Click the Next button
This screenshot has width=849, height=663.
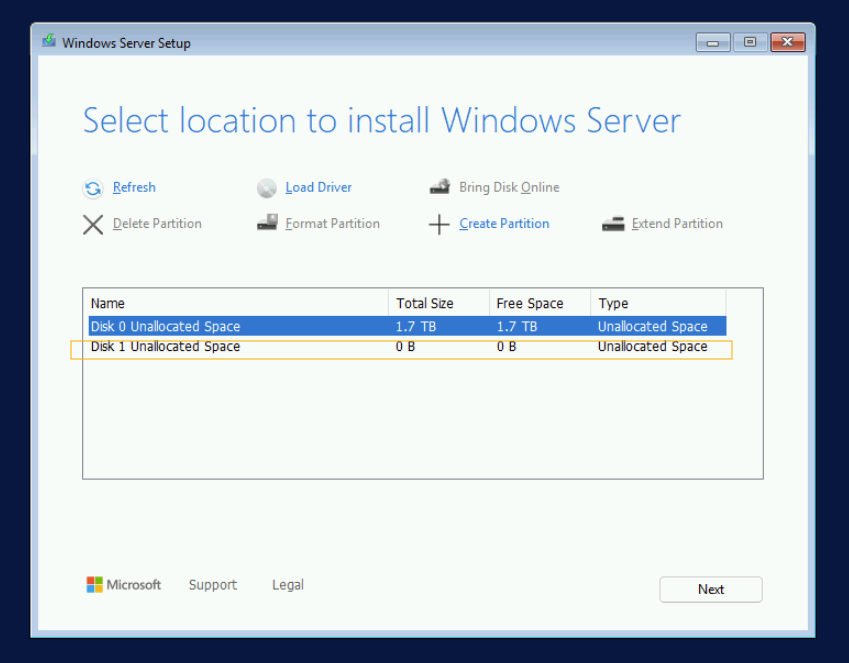pos(710,589)
